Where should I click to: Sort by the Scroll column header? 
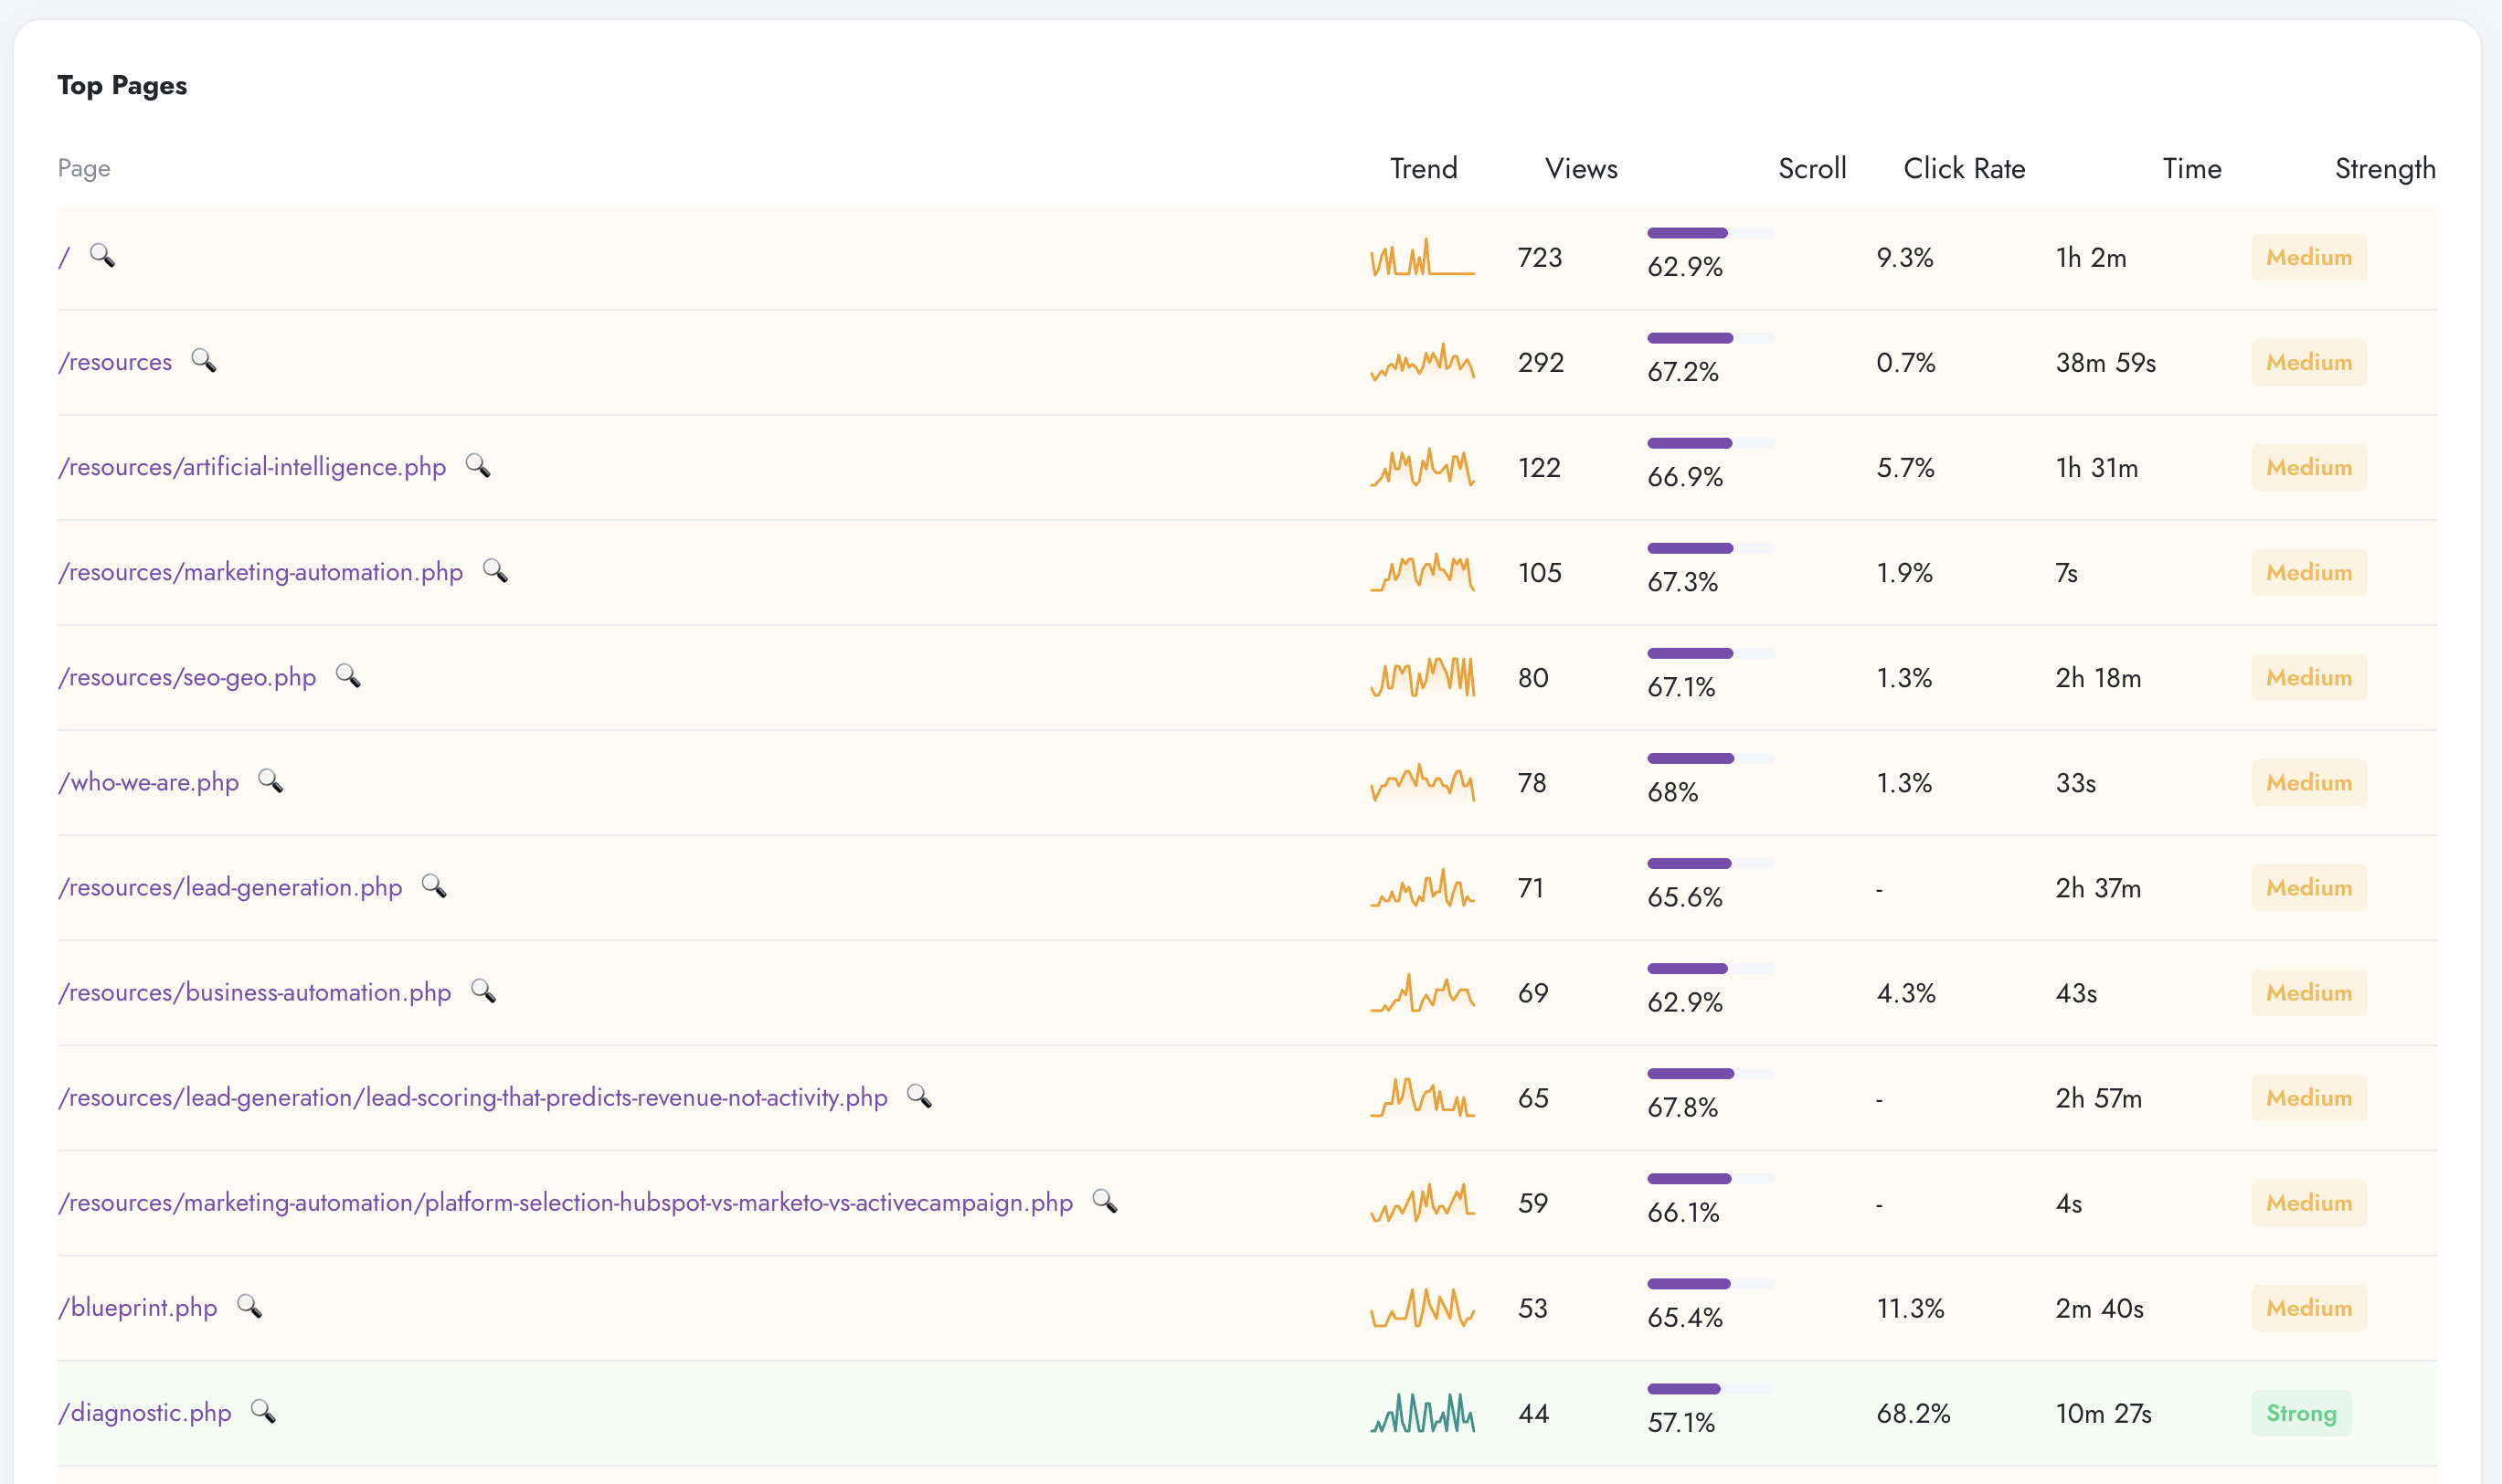click(1812, 168)
